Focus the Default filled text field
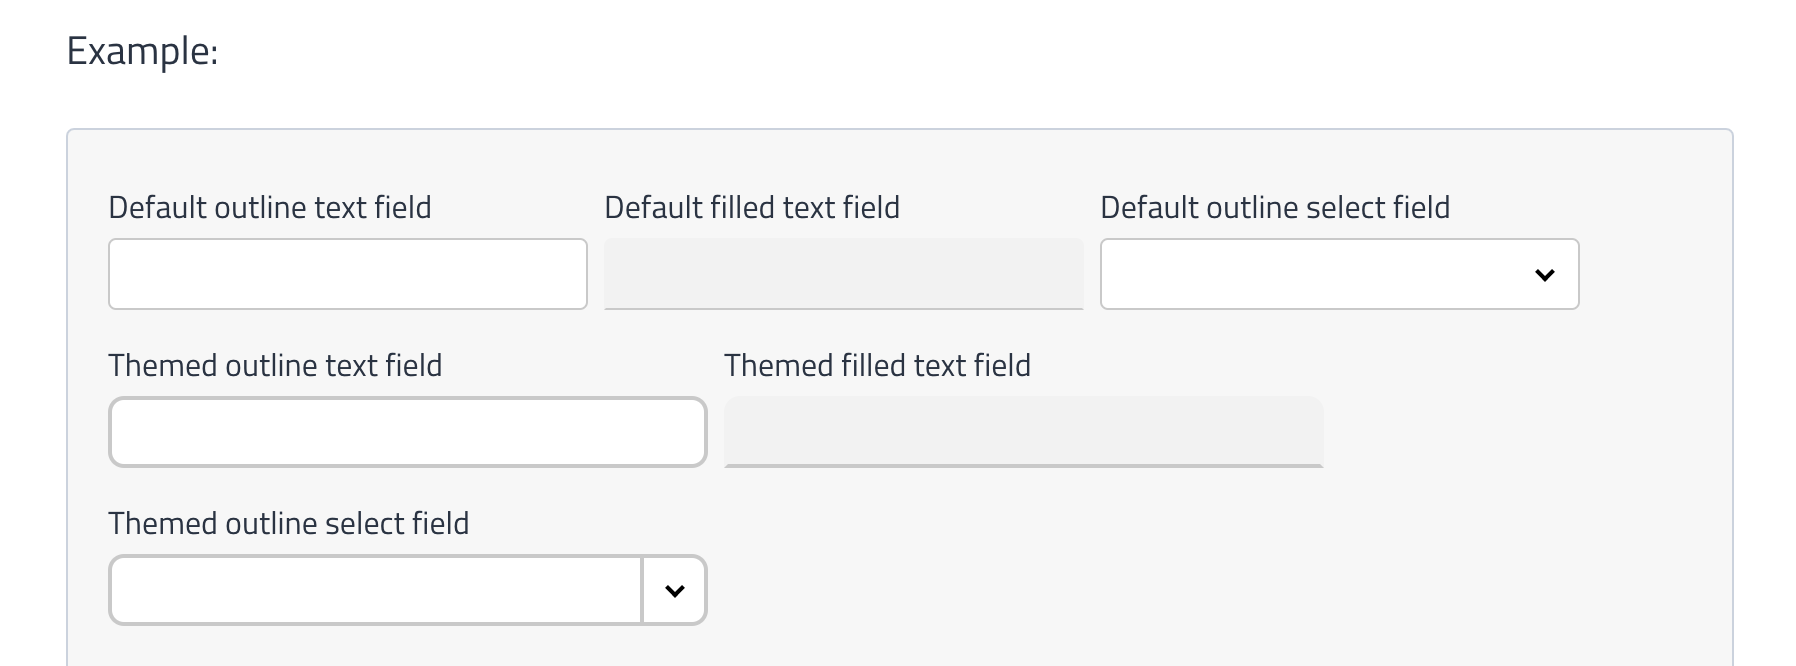Screen dimensions: 1796x666 coord(843,273)
